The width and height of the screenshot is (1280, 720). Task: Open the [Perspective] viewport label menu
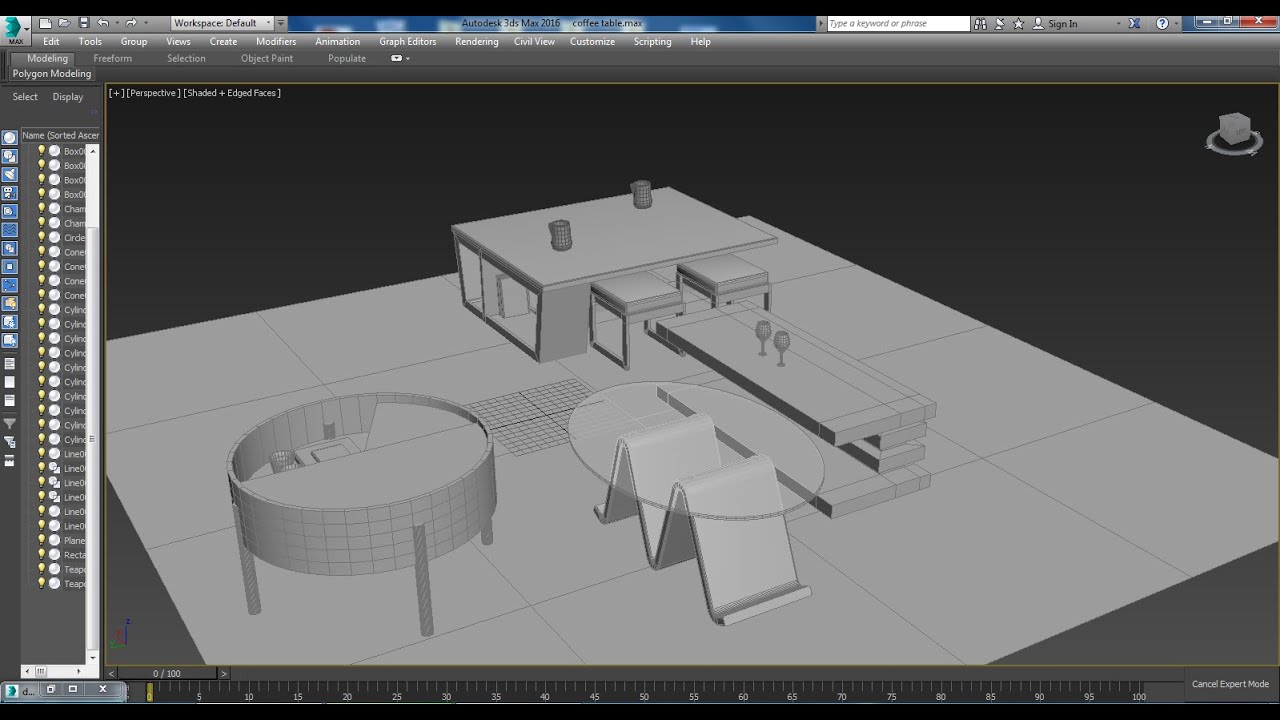pos(154,93)
